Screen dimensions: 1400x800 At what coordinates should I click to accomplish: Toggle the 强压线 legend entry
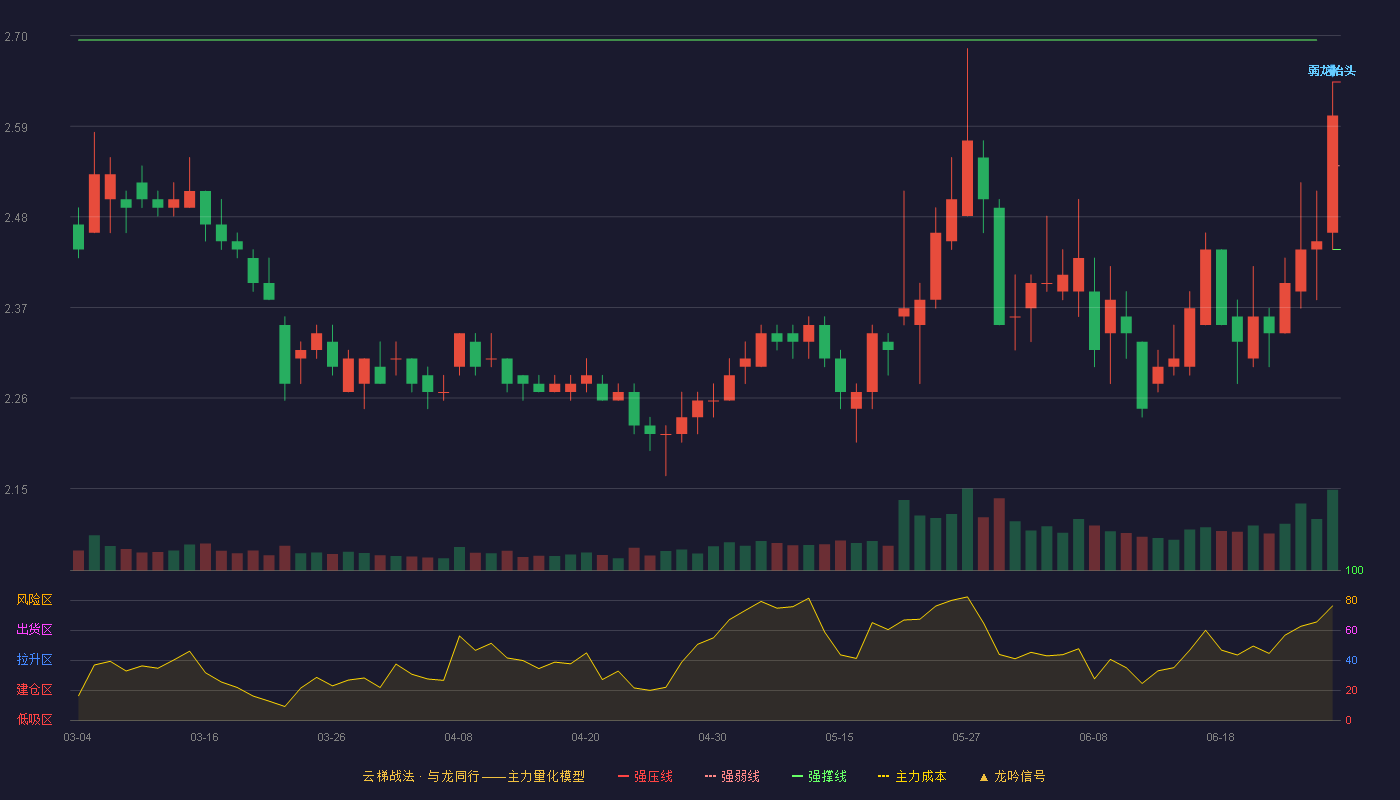click(x=645, y=776)
